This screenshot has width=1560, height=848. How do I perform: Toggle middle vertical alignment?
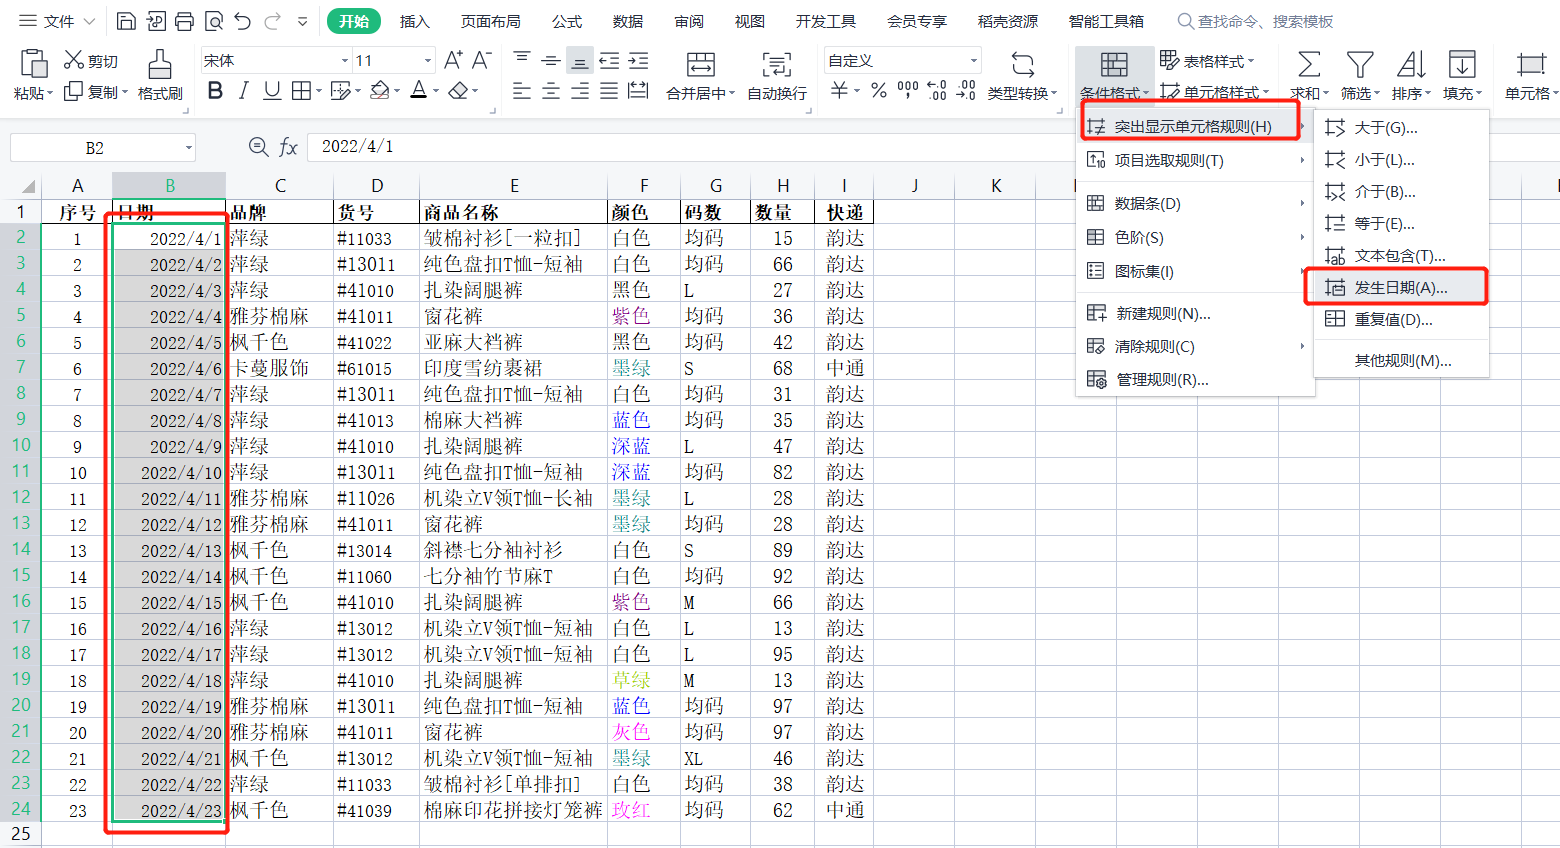click(x=551, y=60)
